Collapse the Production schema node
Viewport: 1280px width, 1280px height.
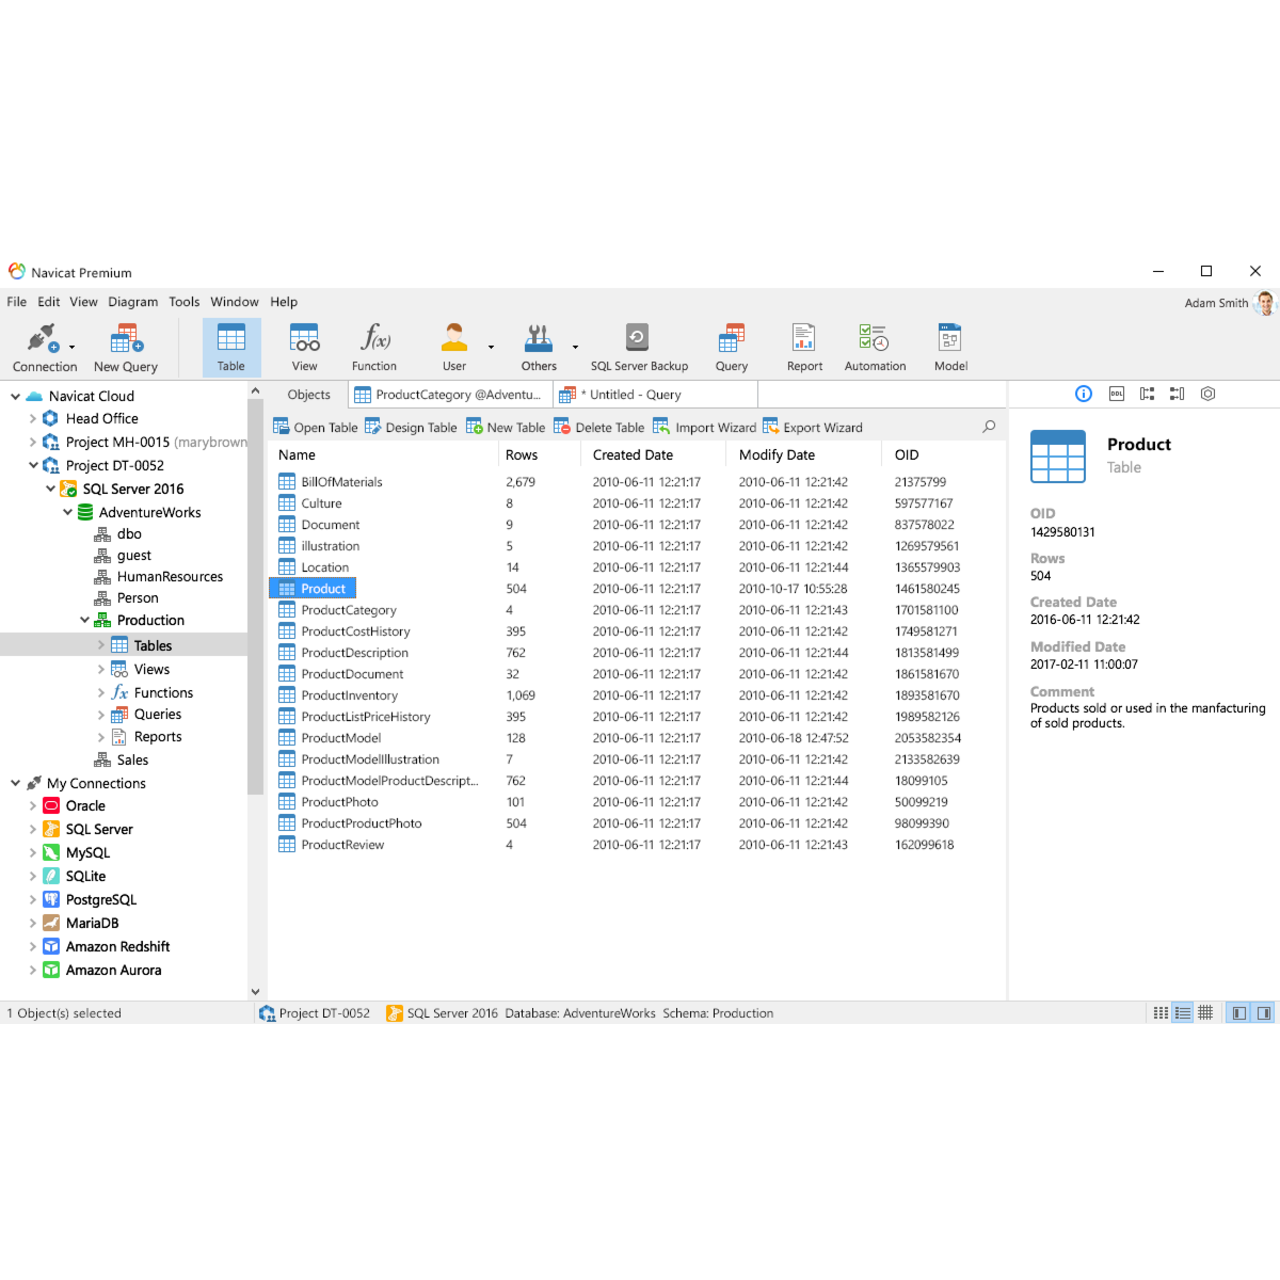(84, 620)
